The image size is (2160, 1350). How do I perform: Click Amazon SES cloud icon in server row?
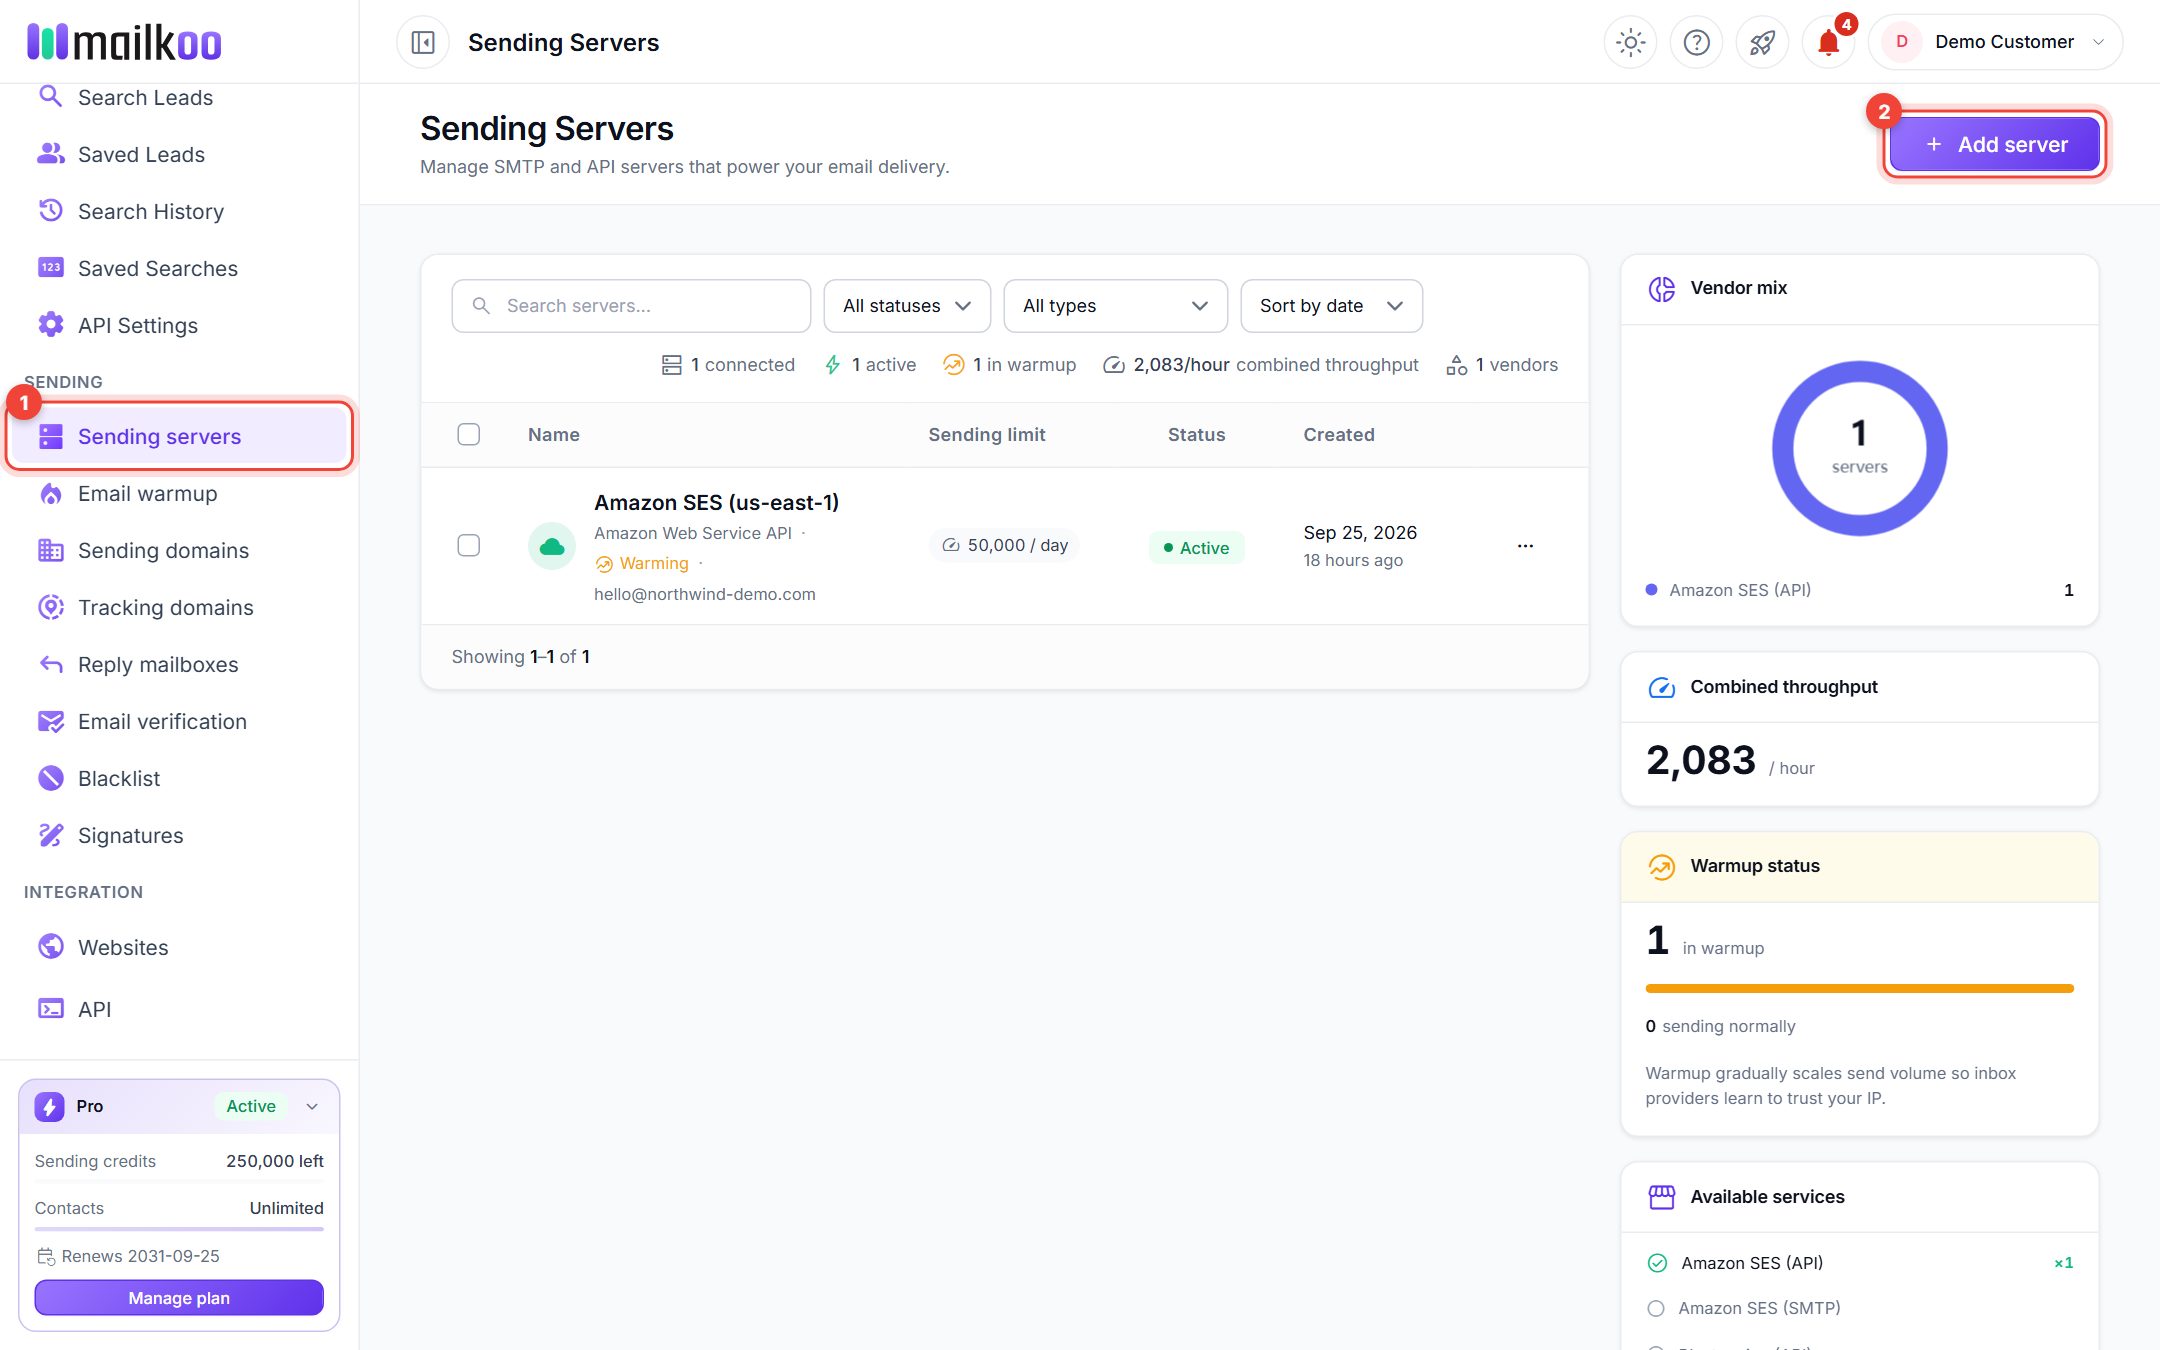552,546
